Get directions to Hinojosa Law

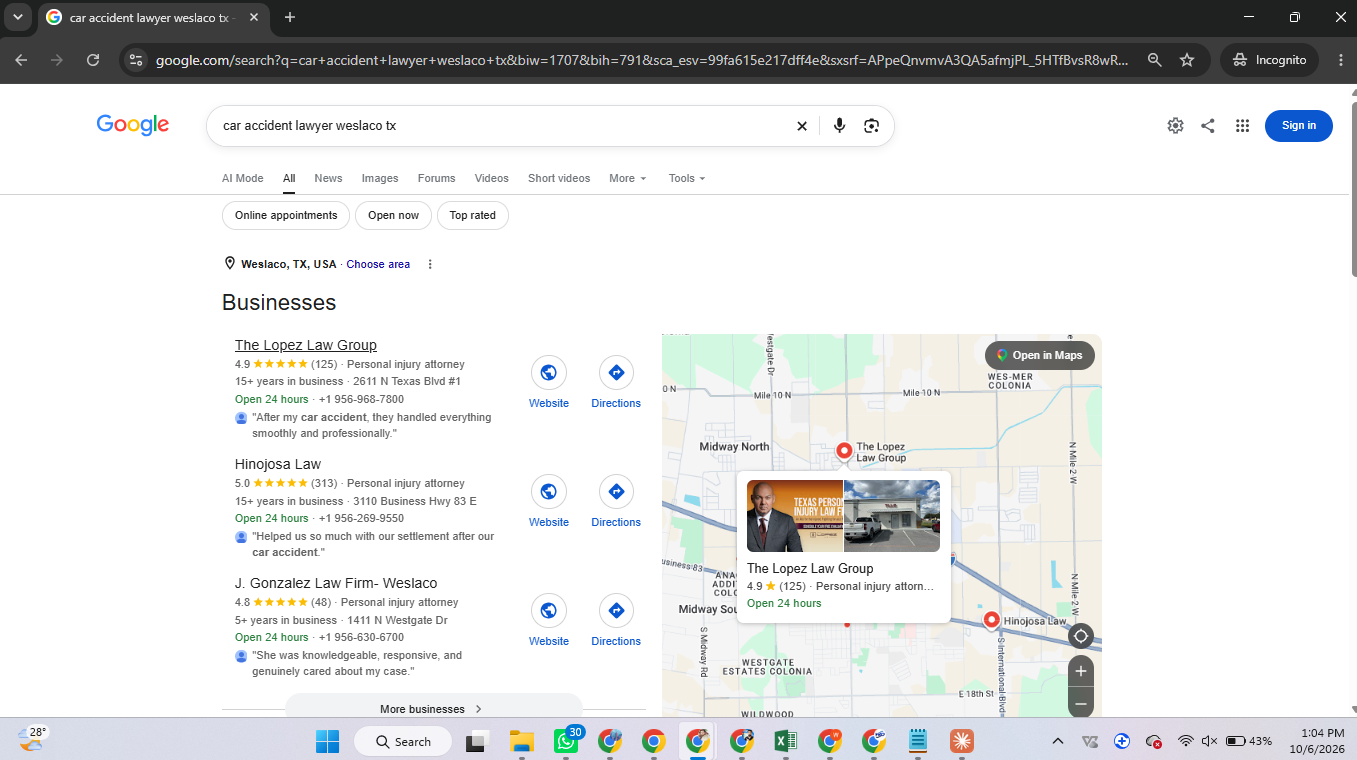616,492
